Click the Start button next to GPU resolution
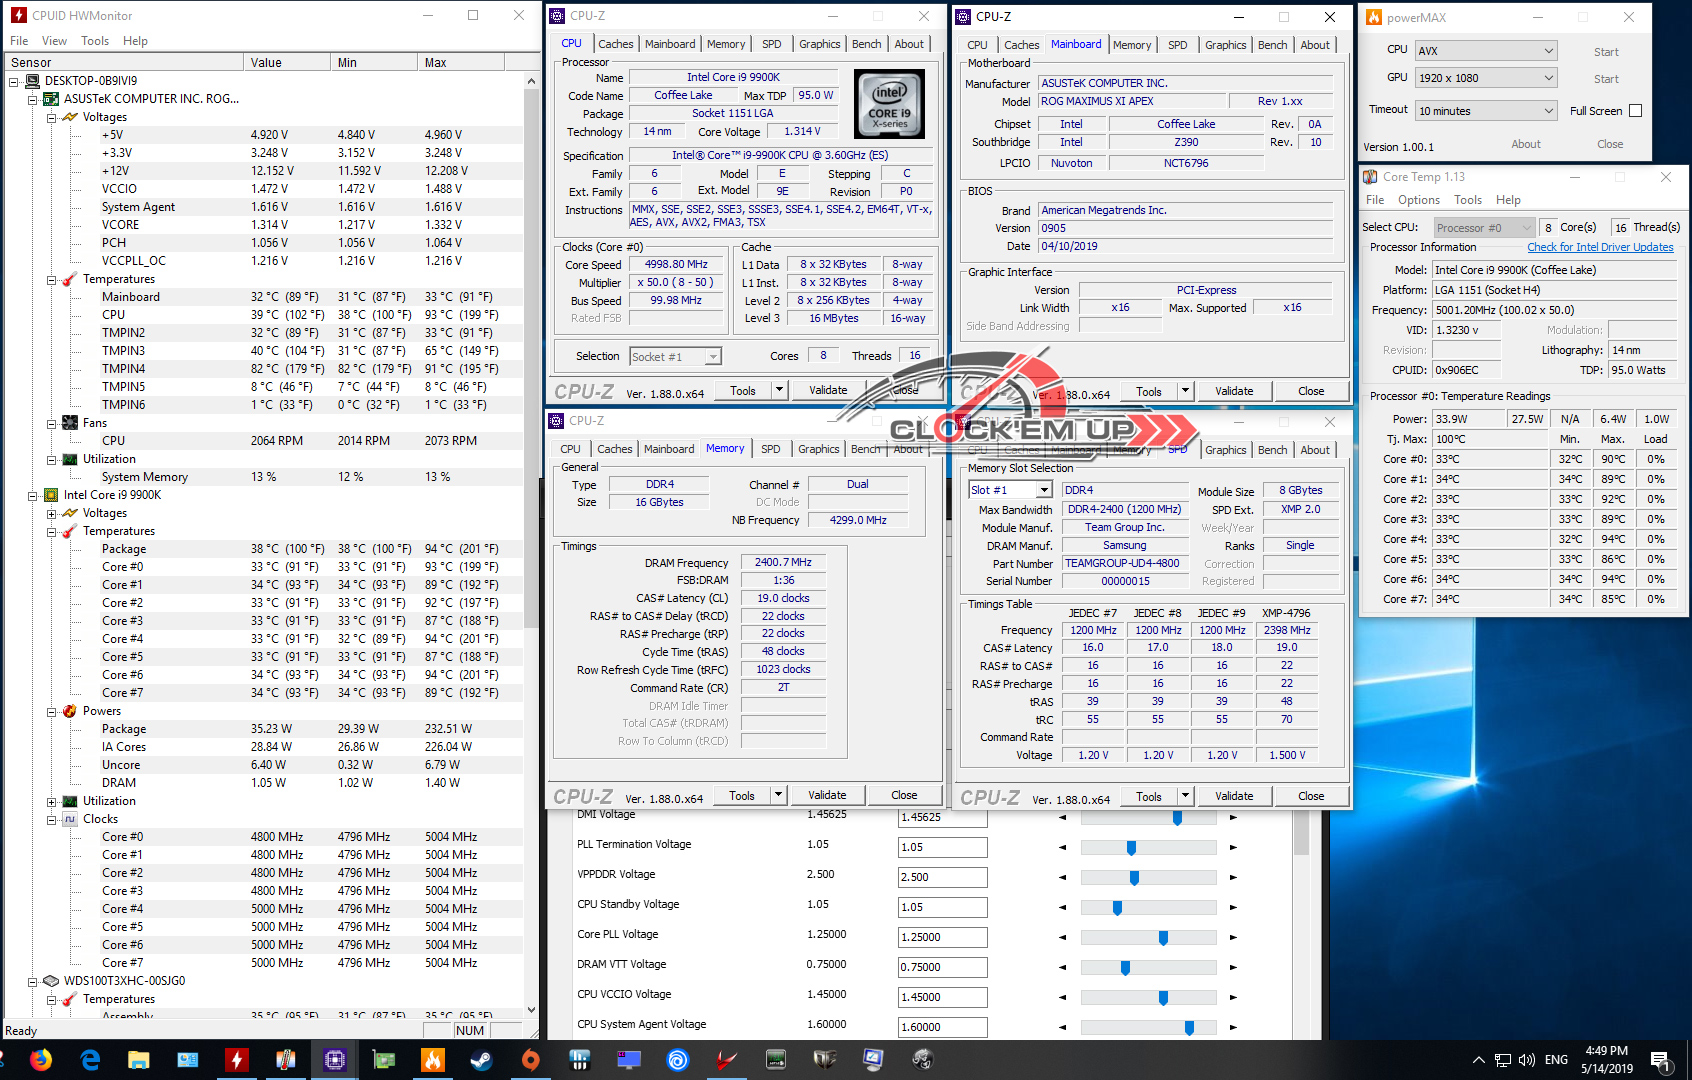1692x1080 pixels. point(1606,79)
